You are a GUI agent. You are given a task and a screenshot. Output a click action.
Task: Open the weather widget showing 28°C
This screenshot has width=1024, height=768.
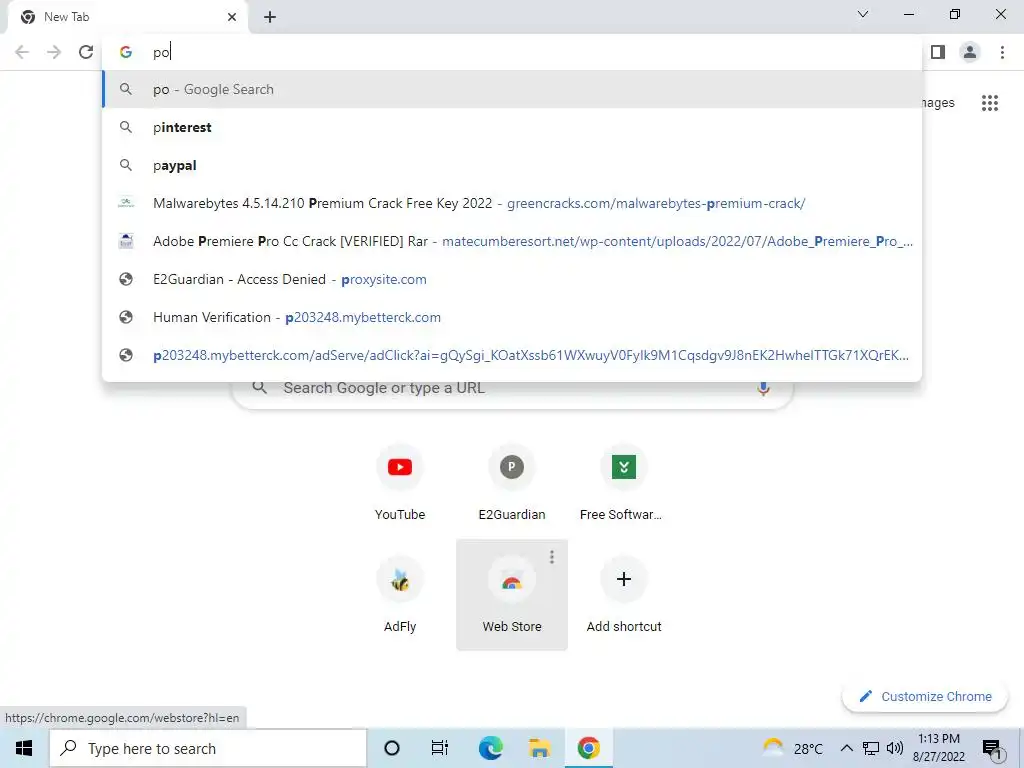coord(794,748)
